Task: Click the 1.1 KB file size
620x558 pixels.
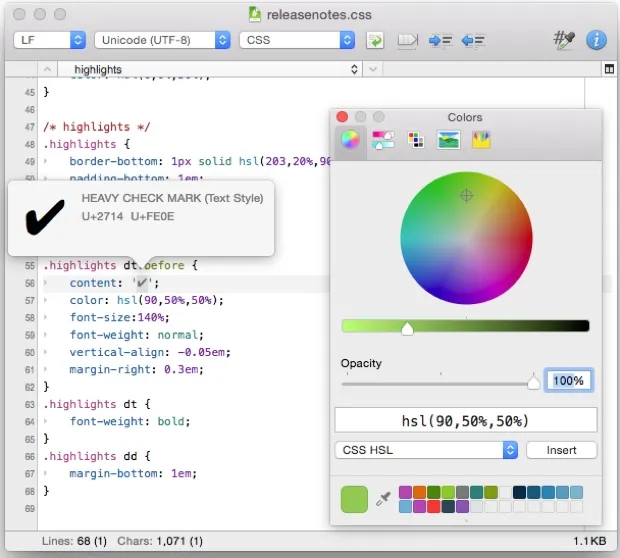Action: point(590,541)
